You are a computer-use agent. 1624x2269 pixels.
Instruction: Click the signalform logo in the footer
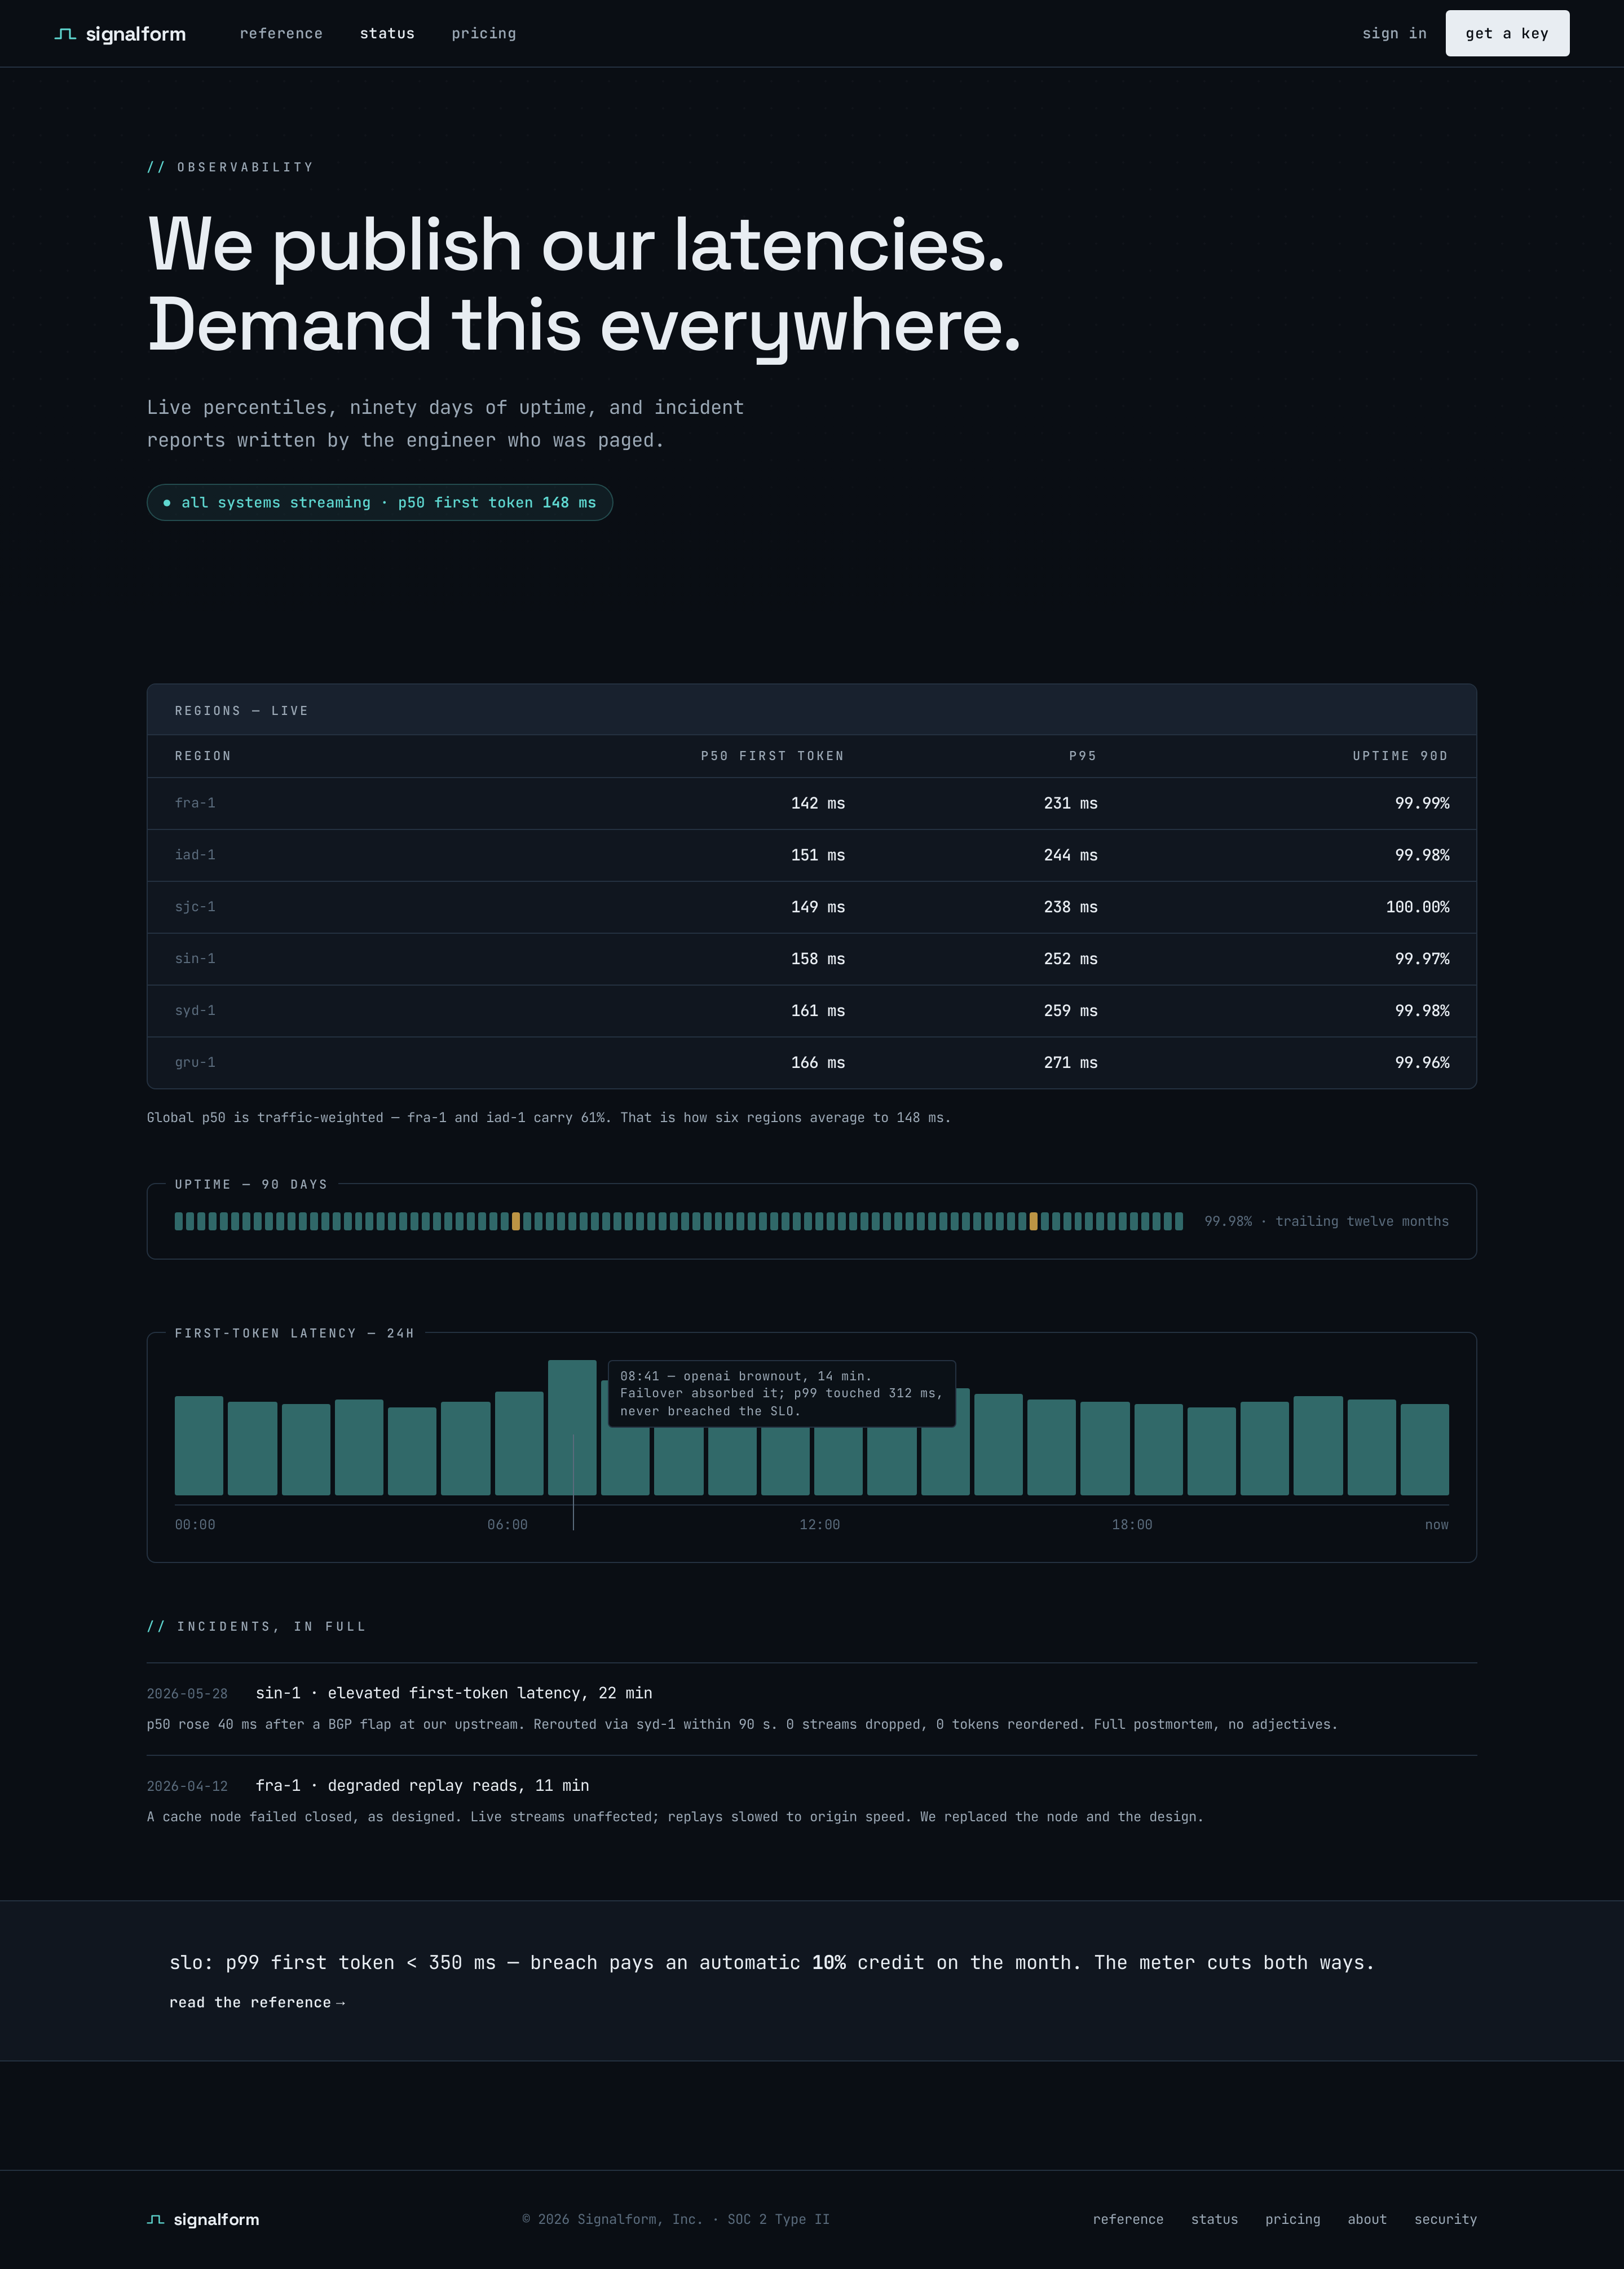pos(203,2219)
